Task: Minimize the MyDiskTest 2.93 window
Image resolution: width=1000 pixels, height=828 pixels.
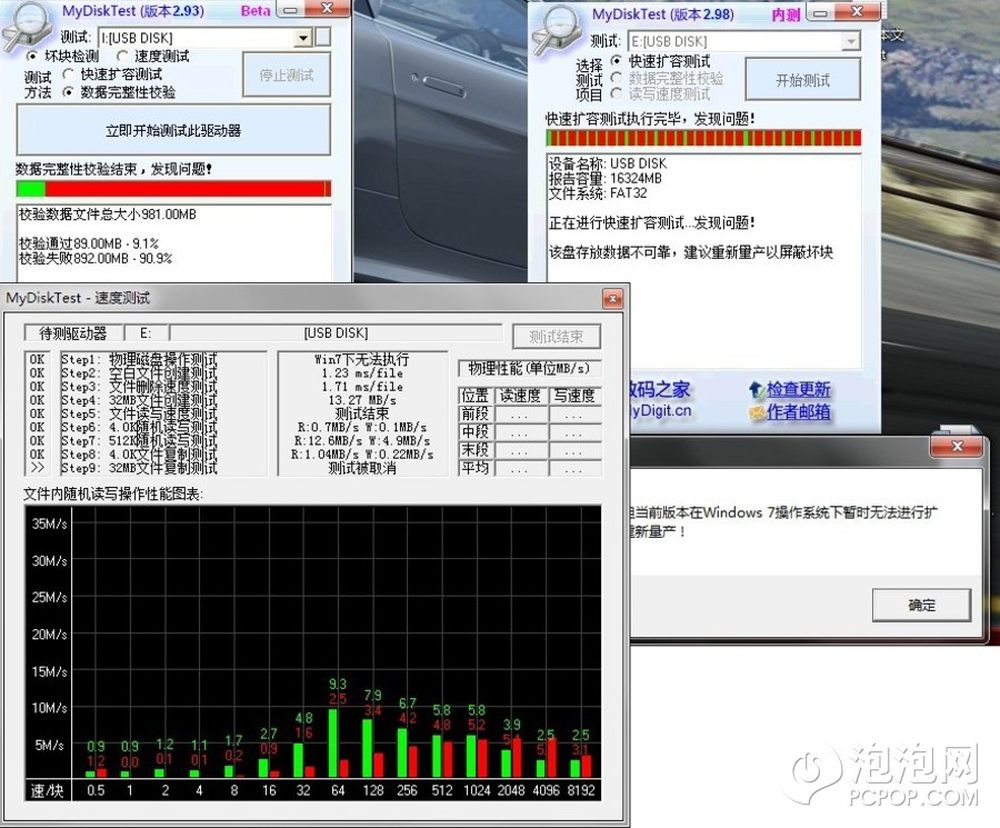Action: [290, 10]
